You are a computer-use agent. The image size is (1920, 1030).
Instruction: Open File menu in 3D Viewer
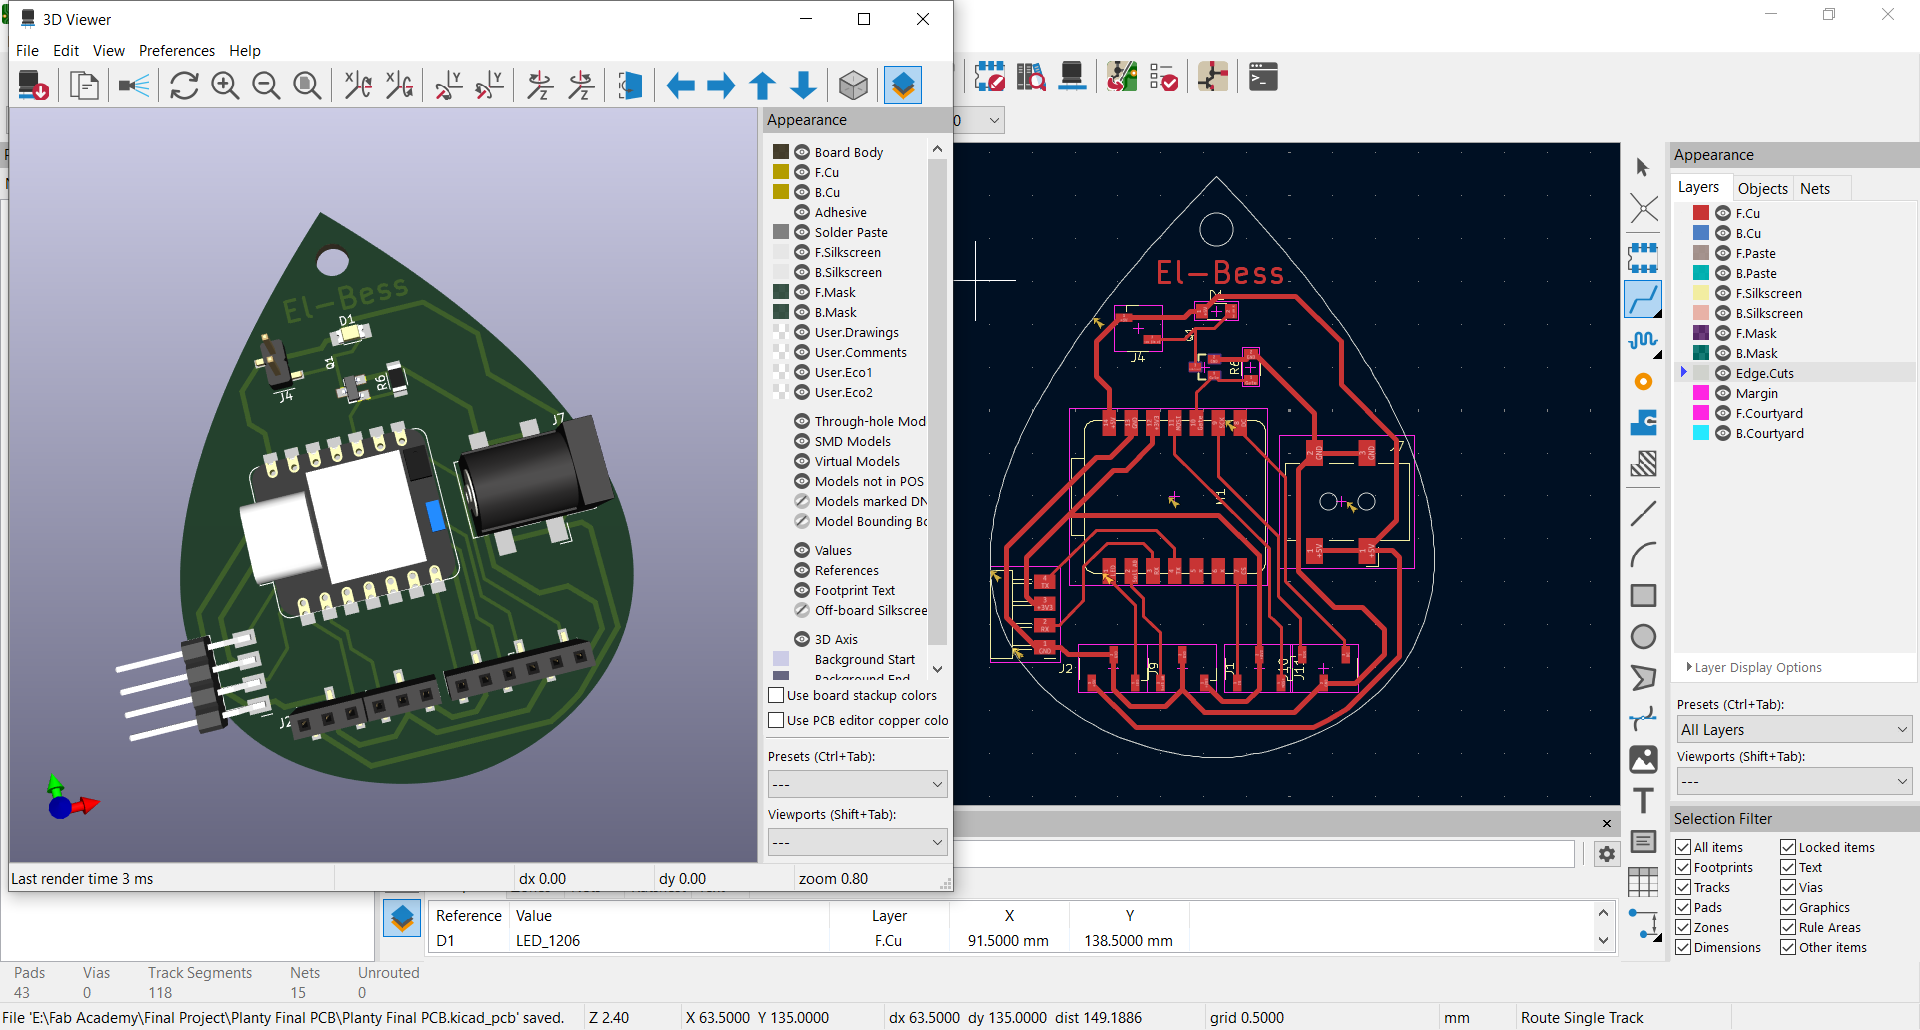coord(28,50)
